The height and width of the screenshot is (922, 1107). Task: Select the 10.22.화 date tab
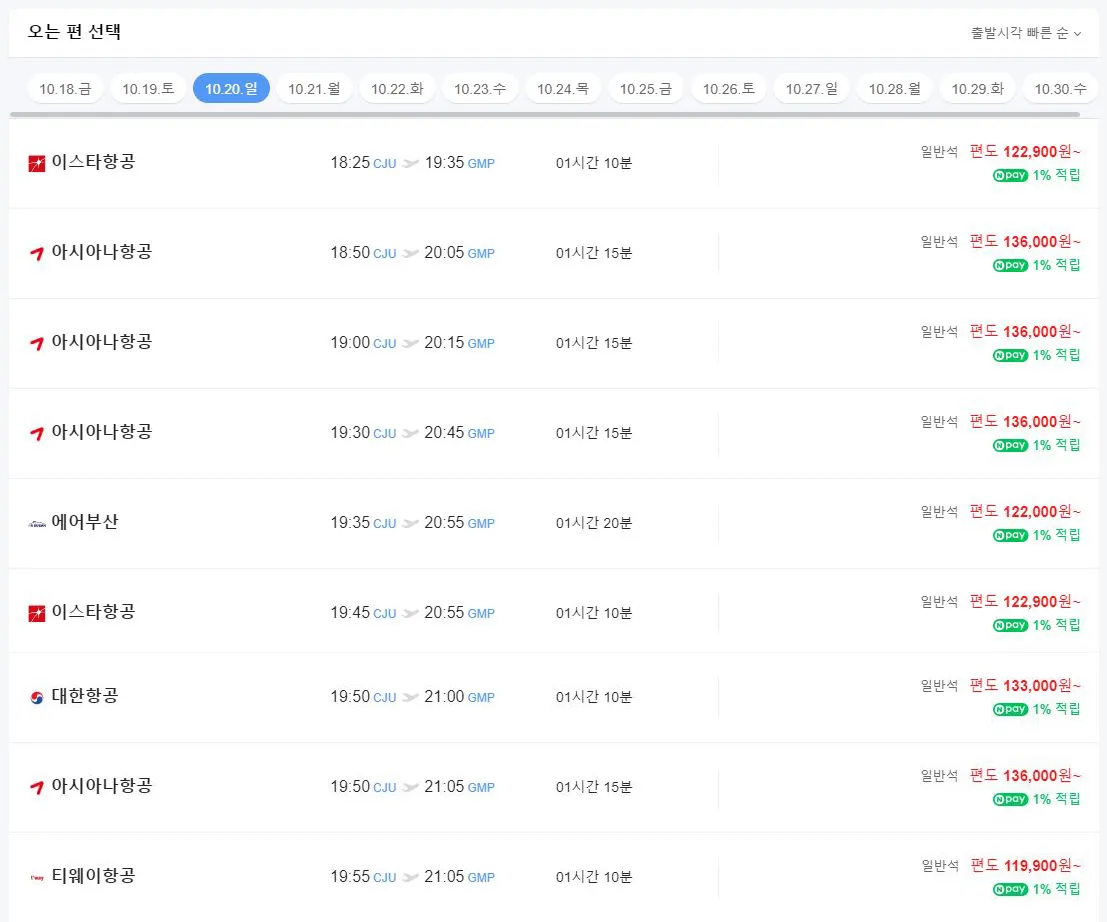point(397,88)
